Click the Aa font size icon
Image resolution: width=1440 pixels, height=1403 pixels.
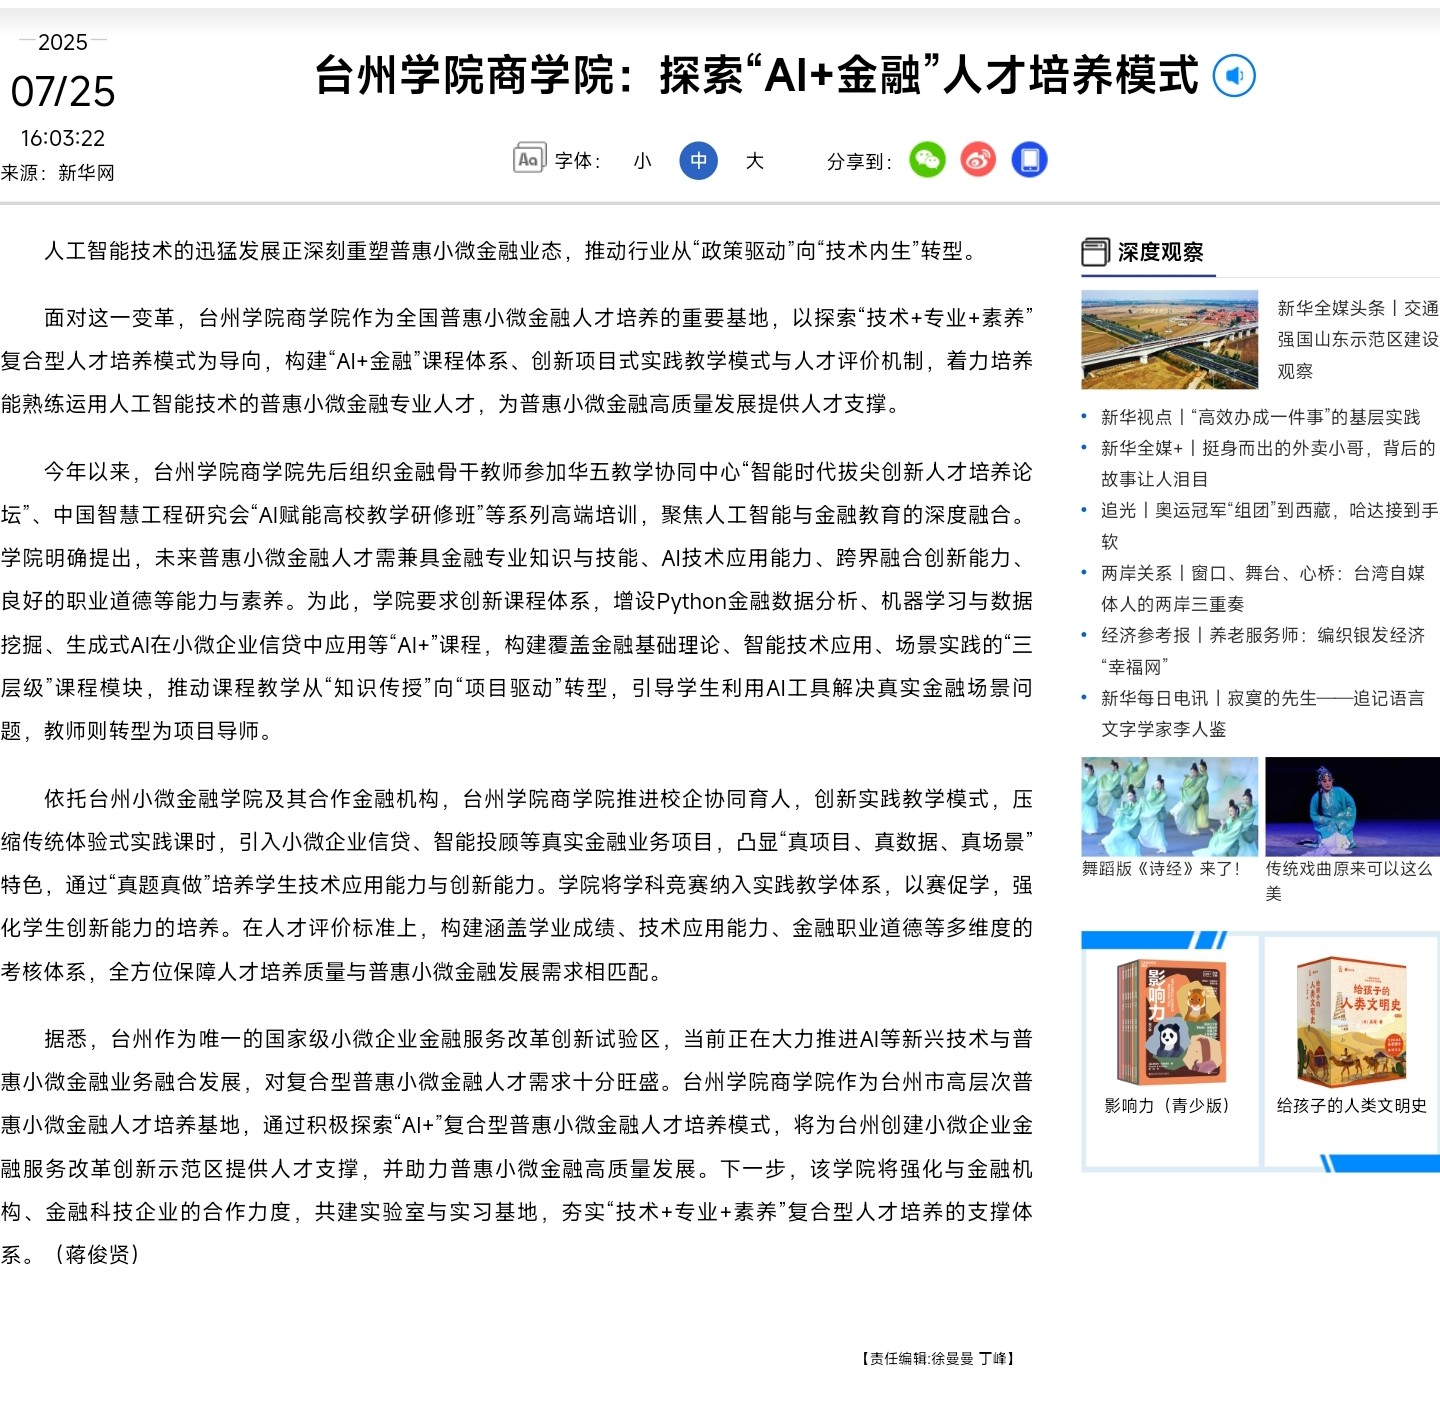pos(529,159)
